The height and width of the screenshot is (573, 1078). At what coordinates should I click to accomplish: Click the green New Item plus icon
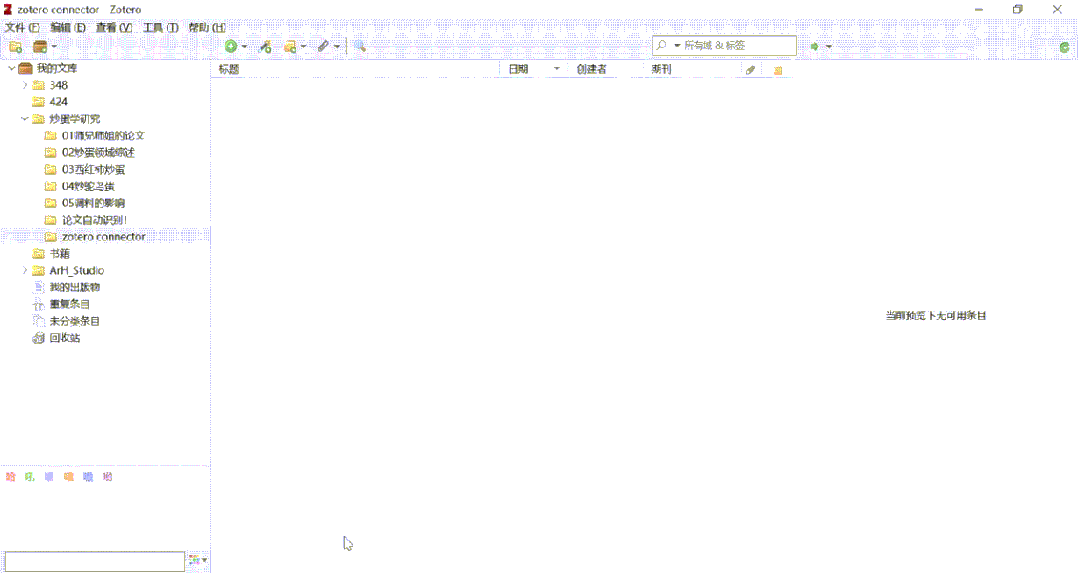point(231,46)
